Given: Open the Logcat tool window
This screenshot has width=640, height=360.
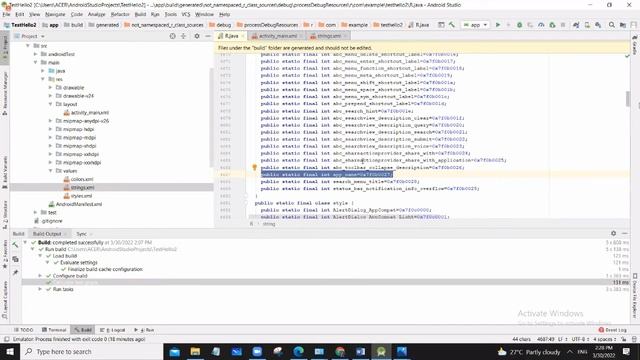Looking at the screenshot, I should 113,330.
